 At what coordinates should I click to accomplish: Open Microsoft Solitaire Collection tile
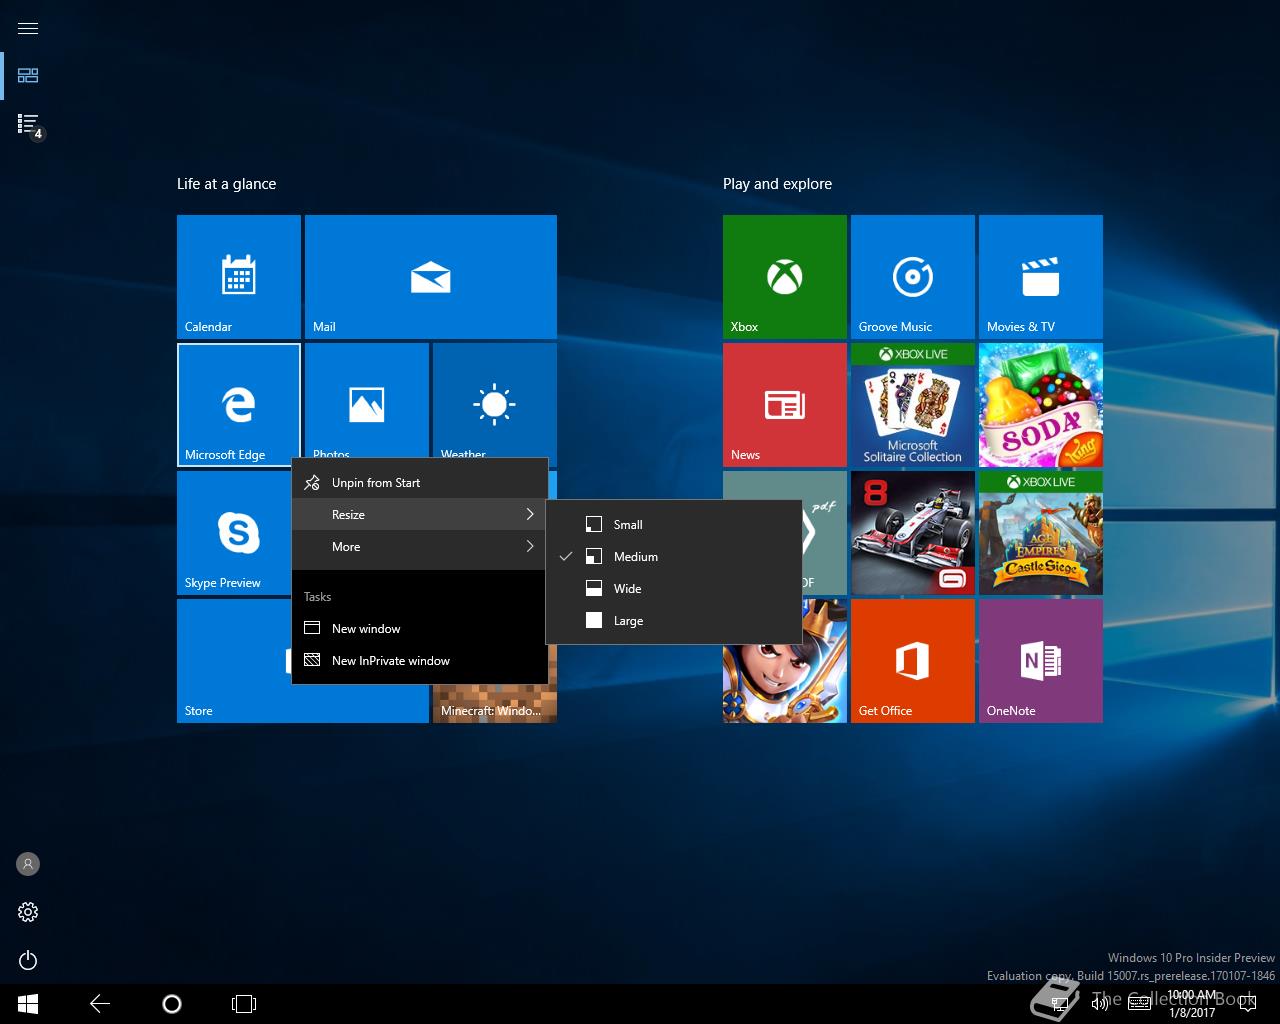click(x=913, y=405)
